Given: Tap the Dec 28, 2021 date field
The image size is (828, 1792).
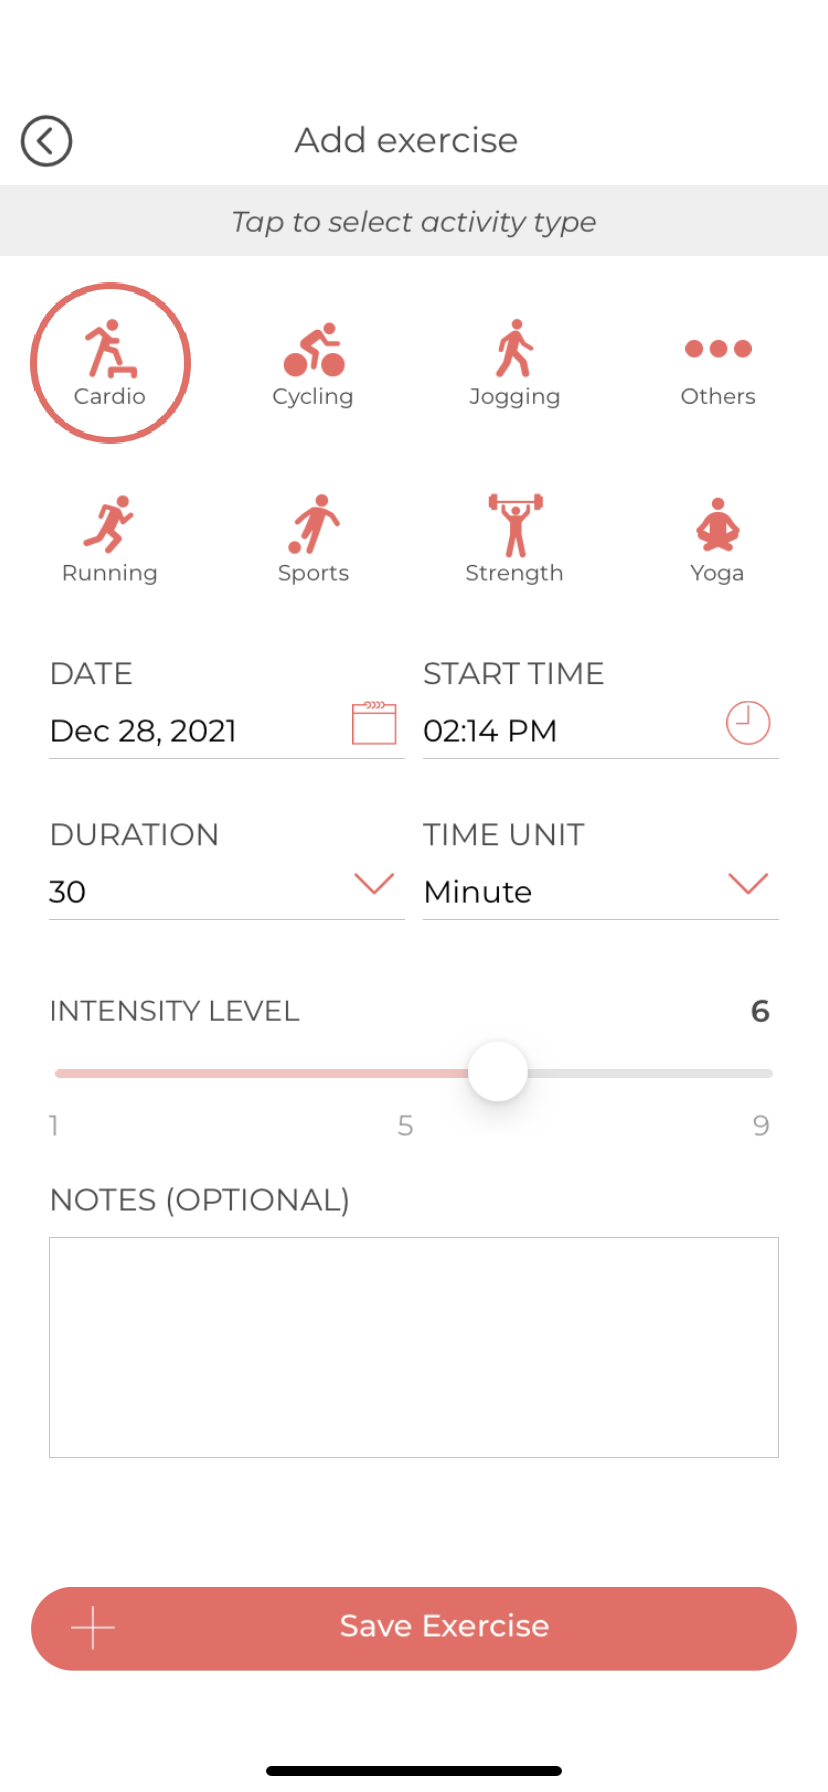Looking at the screenshot, I should [x=143, y=731].
